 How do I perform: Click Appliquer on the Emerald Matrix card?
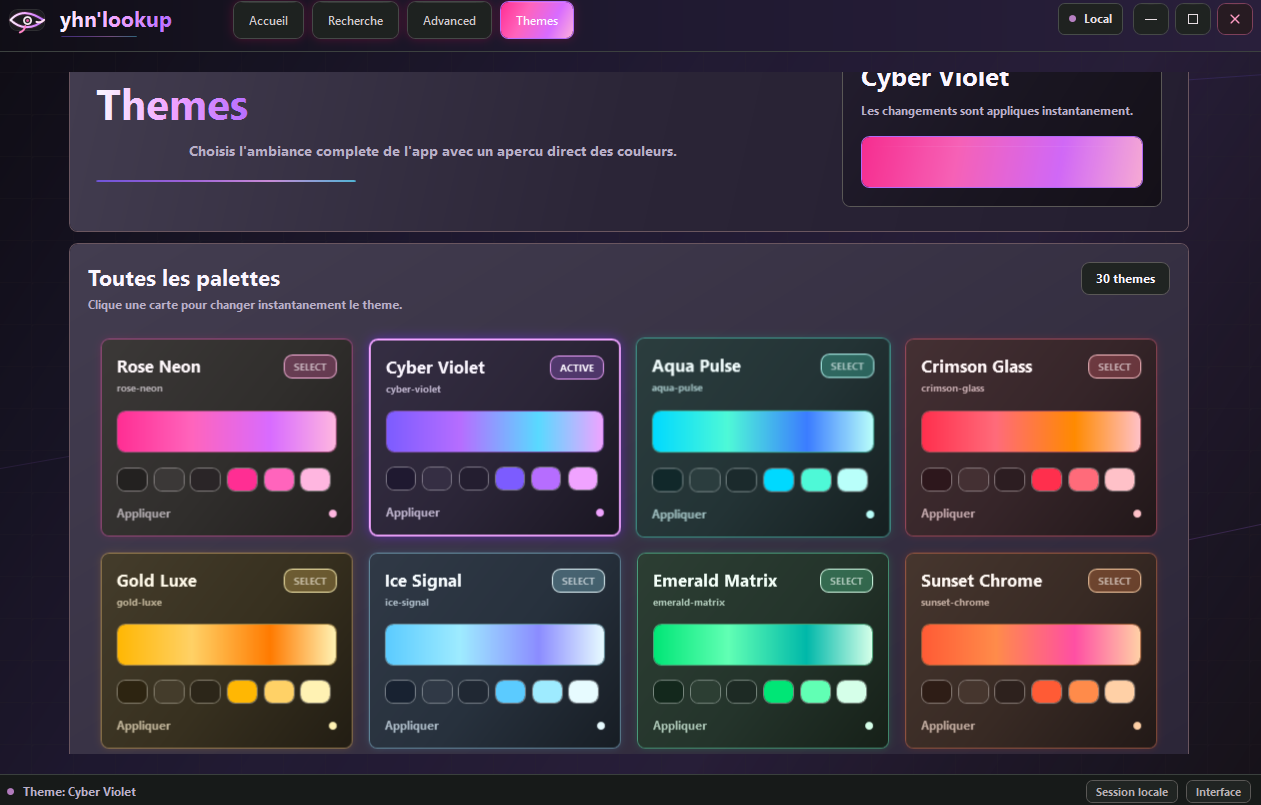pyautogui.click(x=680, y=726)
